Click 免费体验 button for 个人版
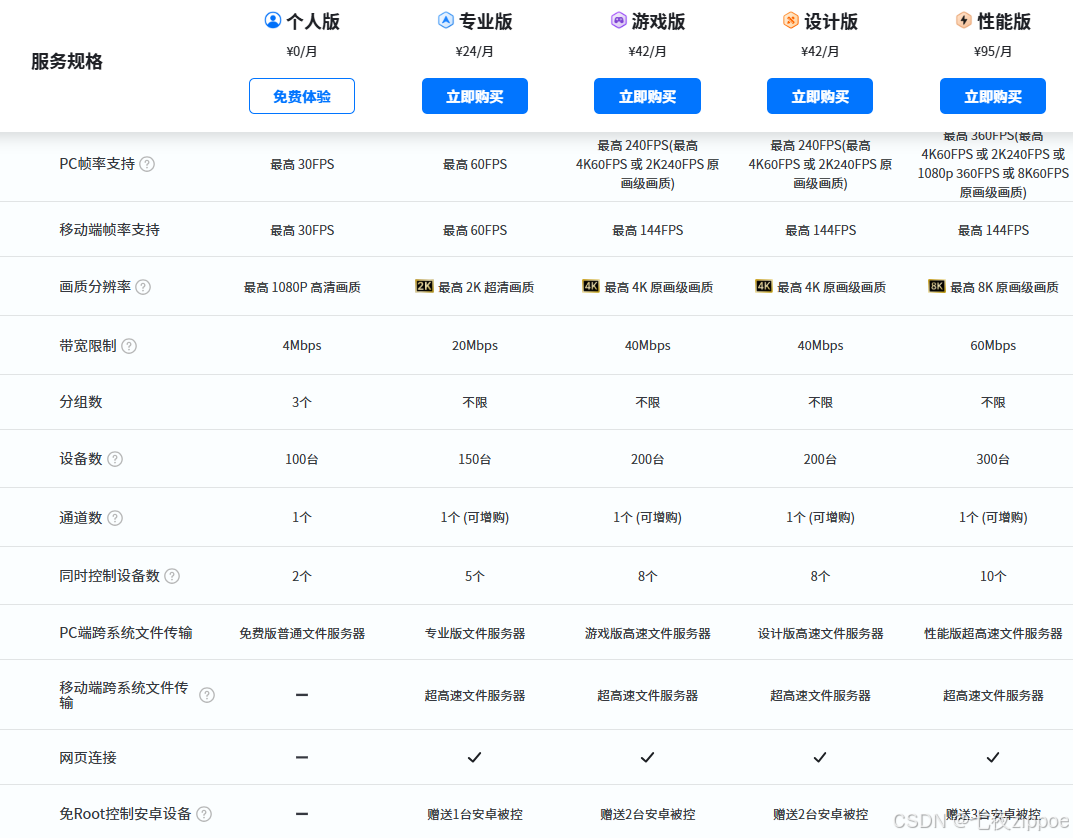The image size is (1073, 838). [x=302, y=96]
